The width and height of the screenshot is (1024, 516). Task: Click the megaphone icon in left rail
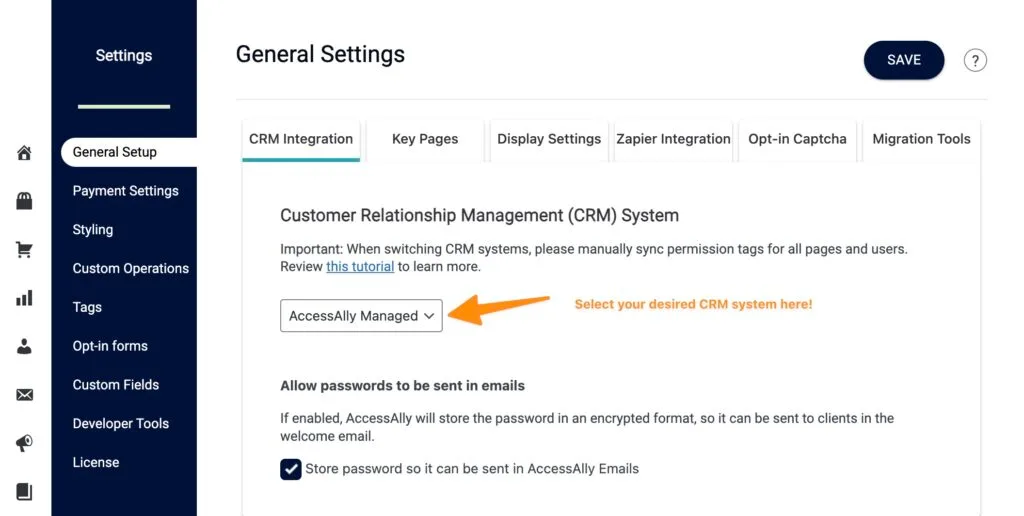pyautogui.click(x=25, y=443)
